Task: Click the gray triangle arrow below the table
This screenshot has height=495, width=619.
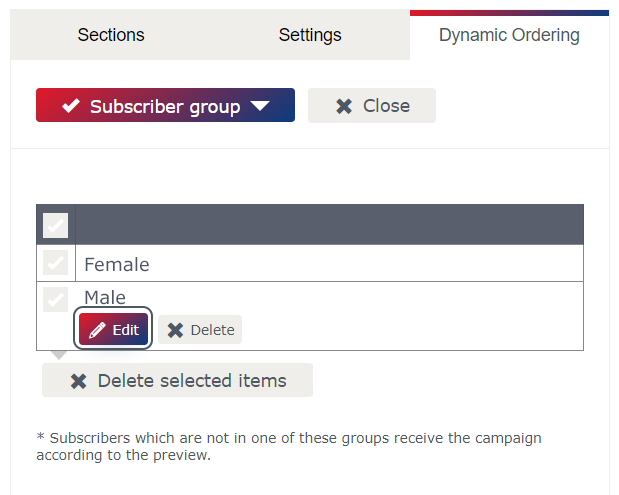Action: pos(59,355)
